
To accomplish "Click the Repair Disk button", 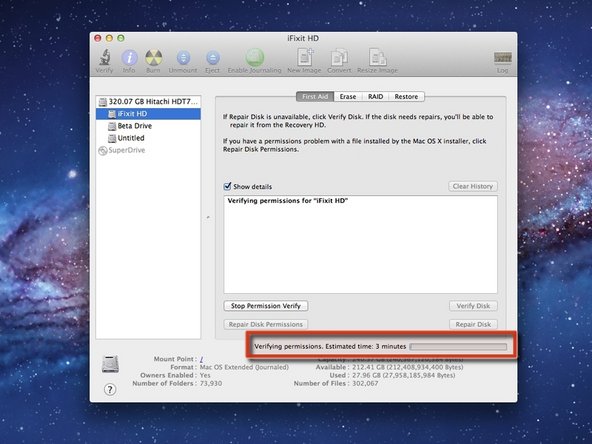I will 473,324.
